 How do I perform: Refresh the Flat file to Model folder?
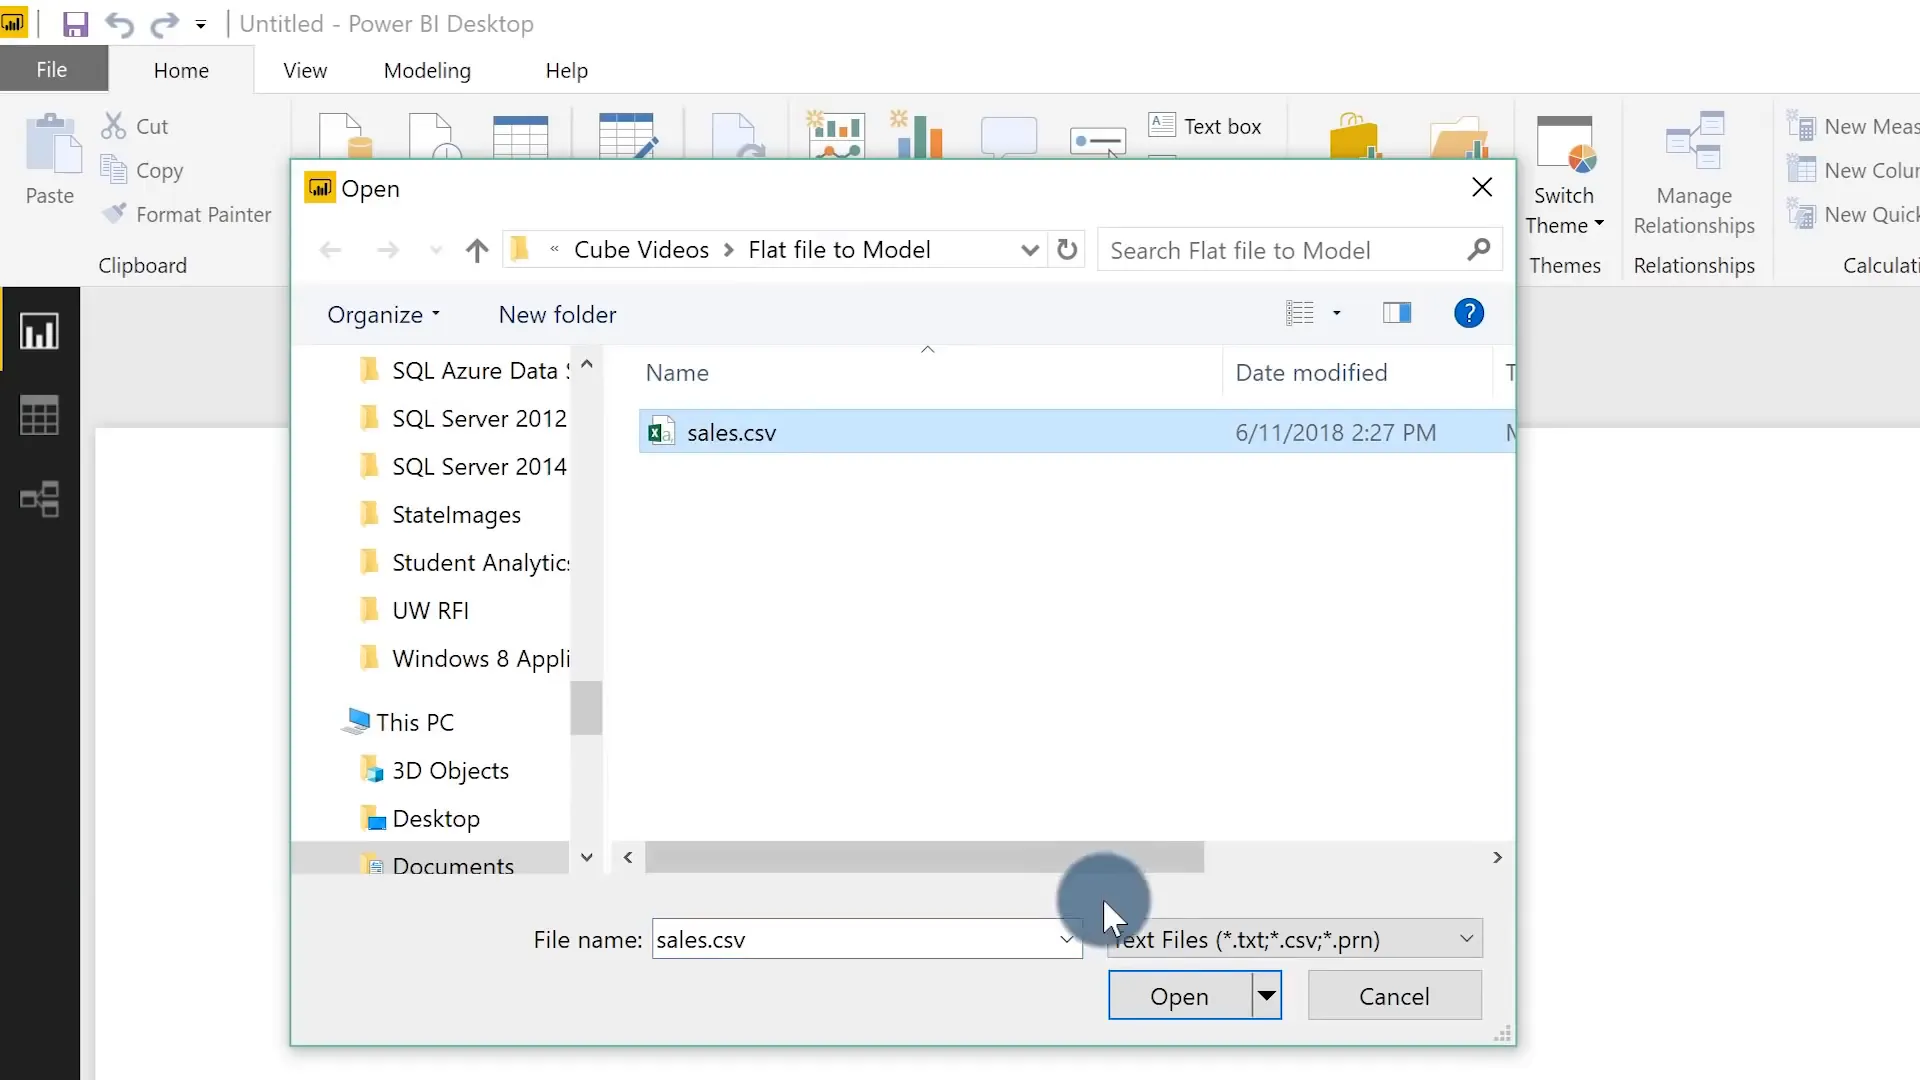[1066, 249]
